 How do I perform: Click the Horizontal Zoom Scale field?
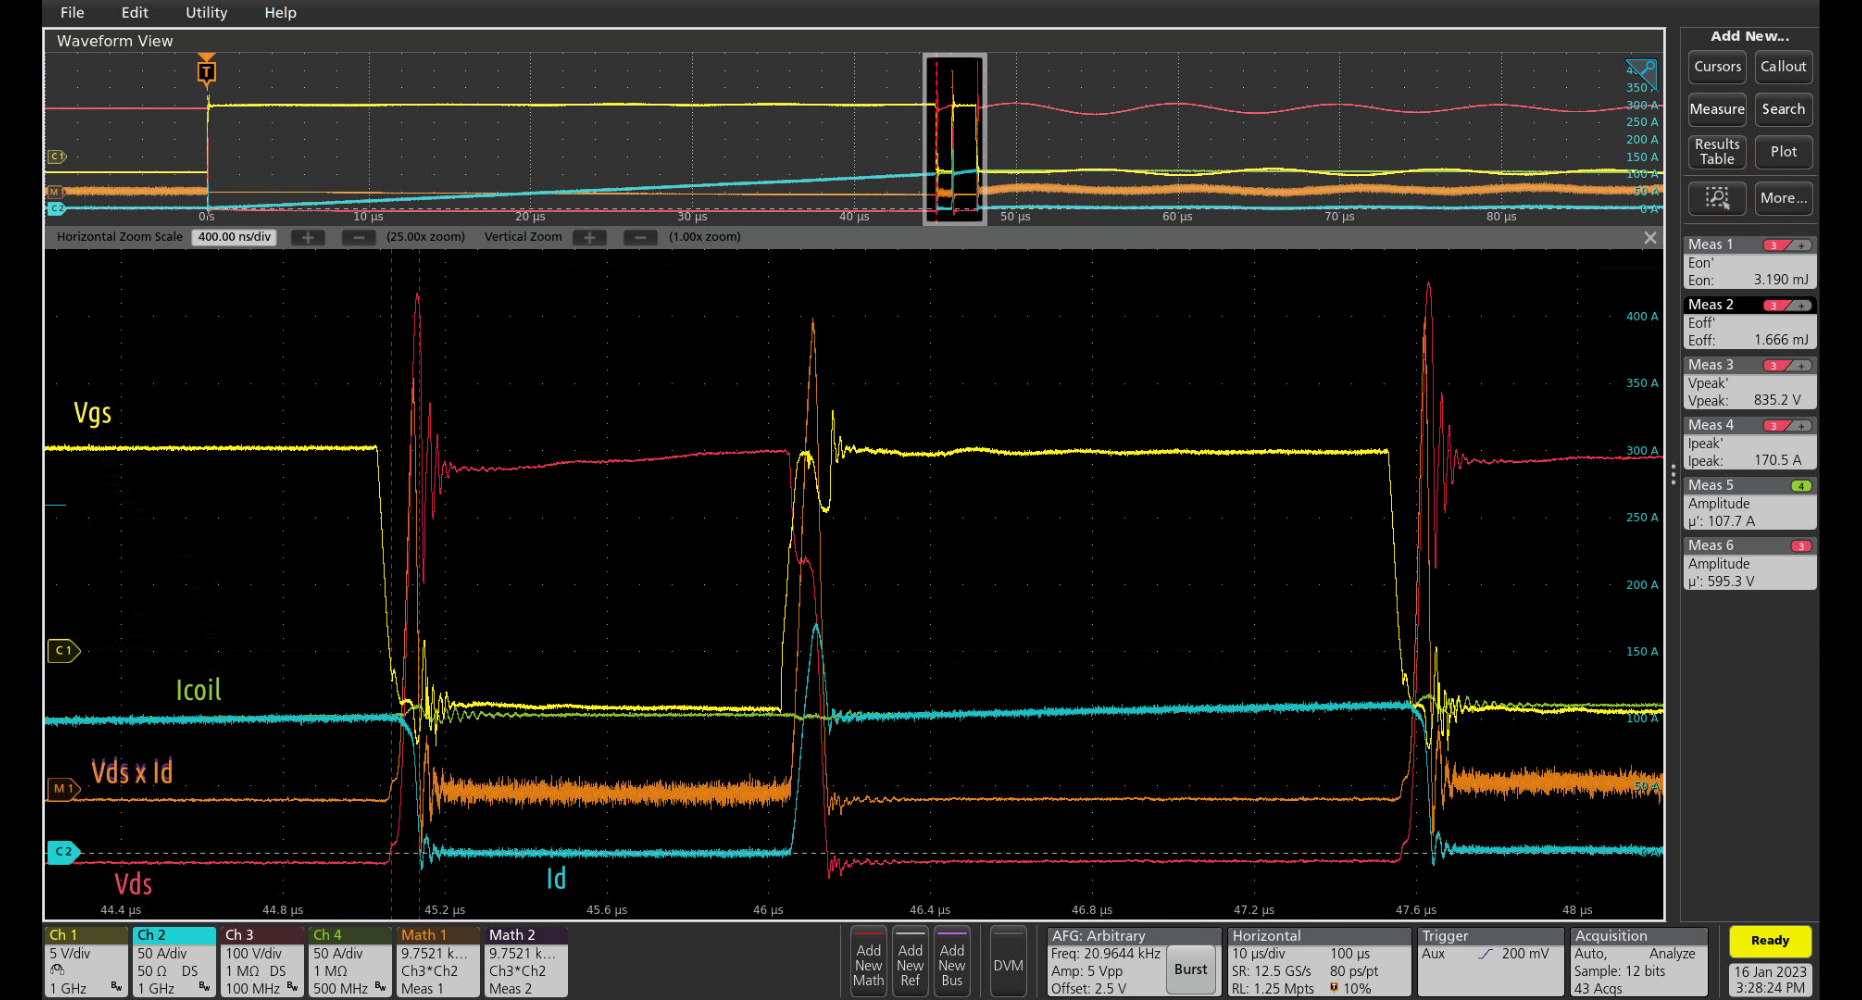click(234, 238)
